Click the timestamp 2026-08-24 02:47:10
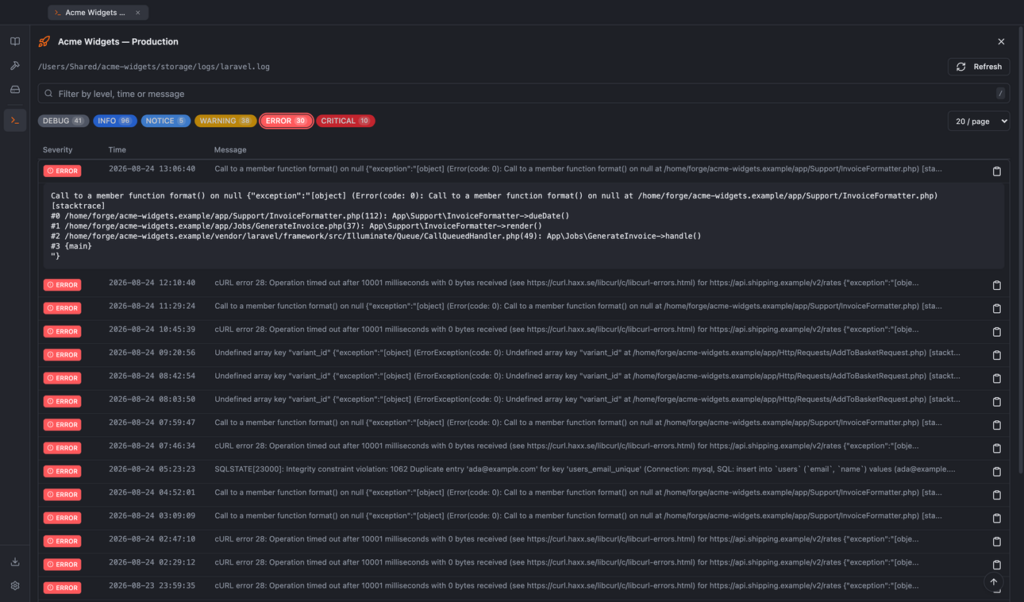 pos(152,539)
